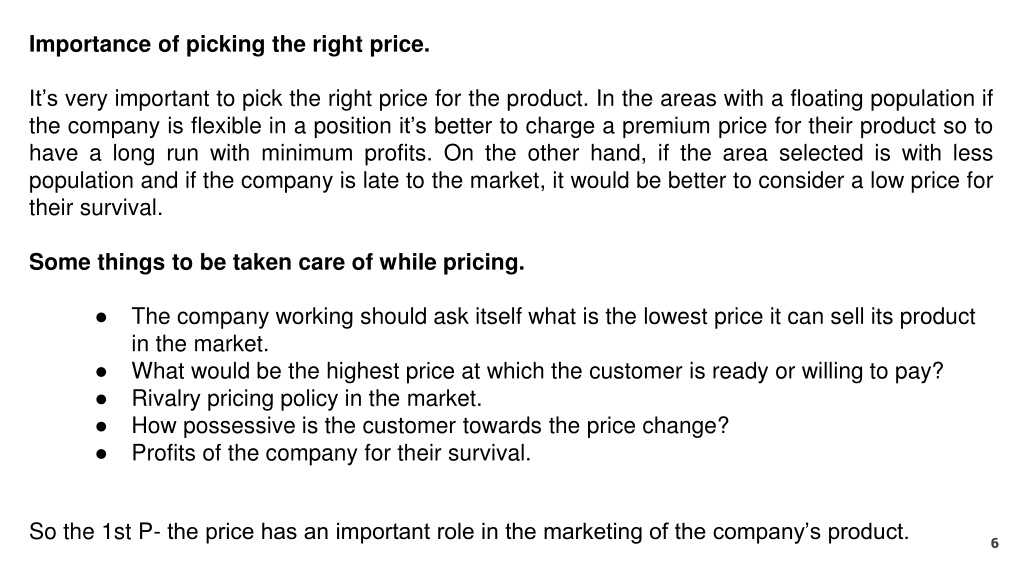Click the text 'Profits of the company for their survival.'
The height and width of the screenshot is (576, 1024).
click(x=331, y=453)
